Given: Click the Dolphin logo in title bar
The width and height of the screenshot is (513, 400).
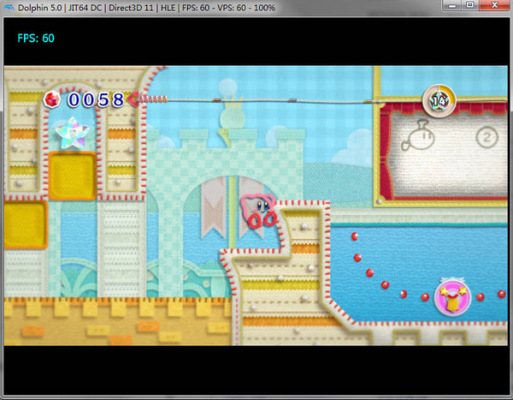Looking at the screenshot, I should point(9,7).
